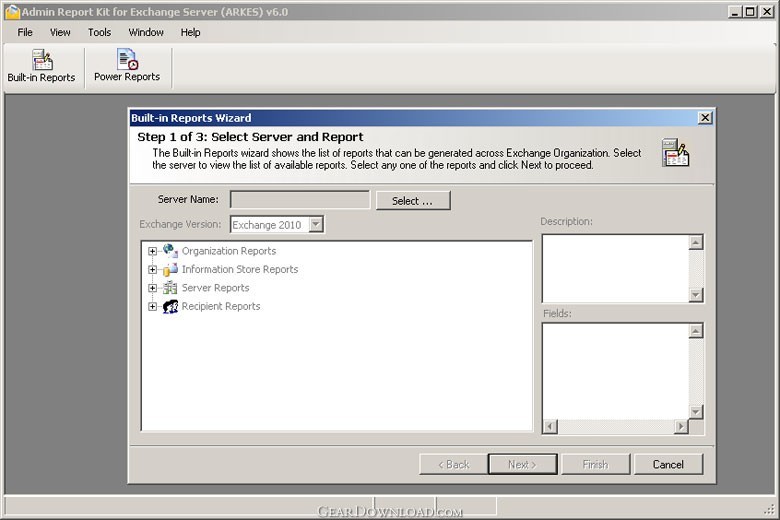
Task: Select Recipient Reports tree item text
Action: tap(221, 306)
